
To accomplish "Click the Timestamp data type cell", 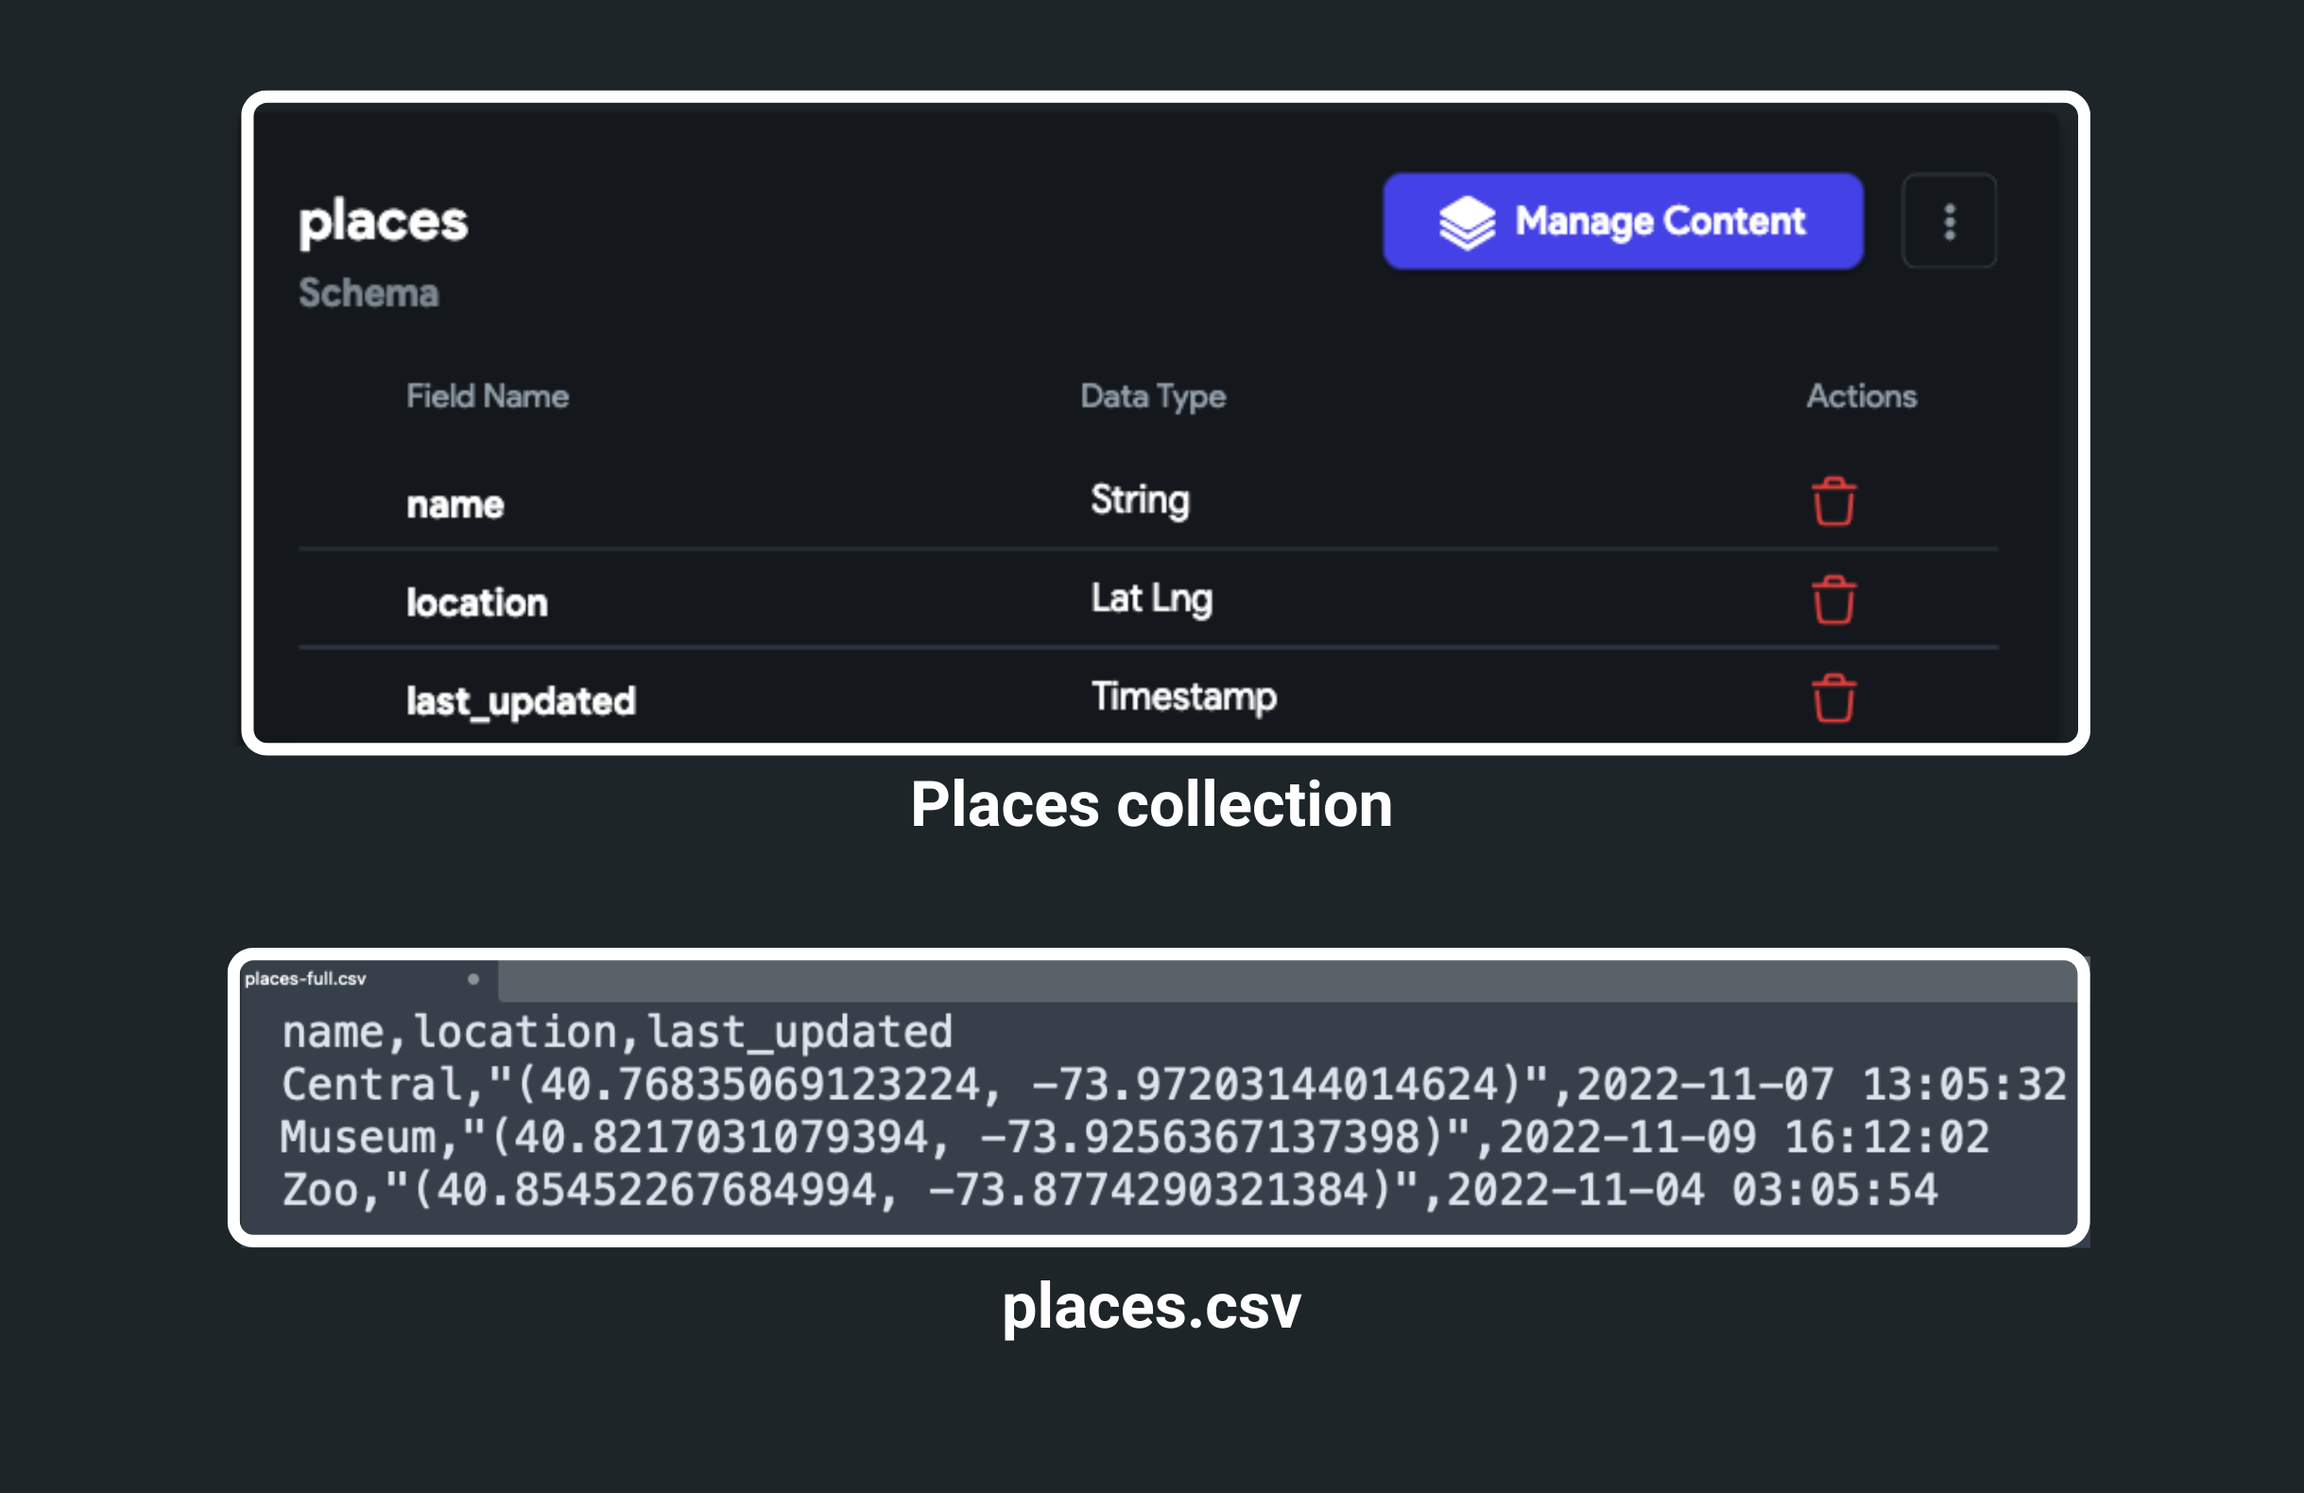I will point(1183,695).
